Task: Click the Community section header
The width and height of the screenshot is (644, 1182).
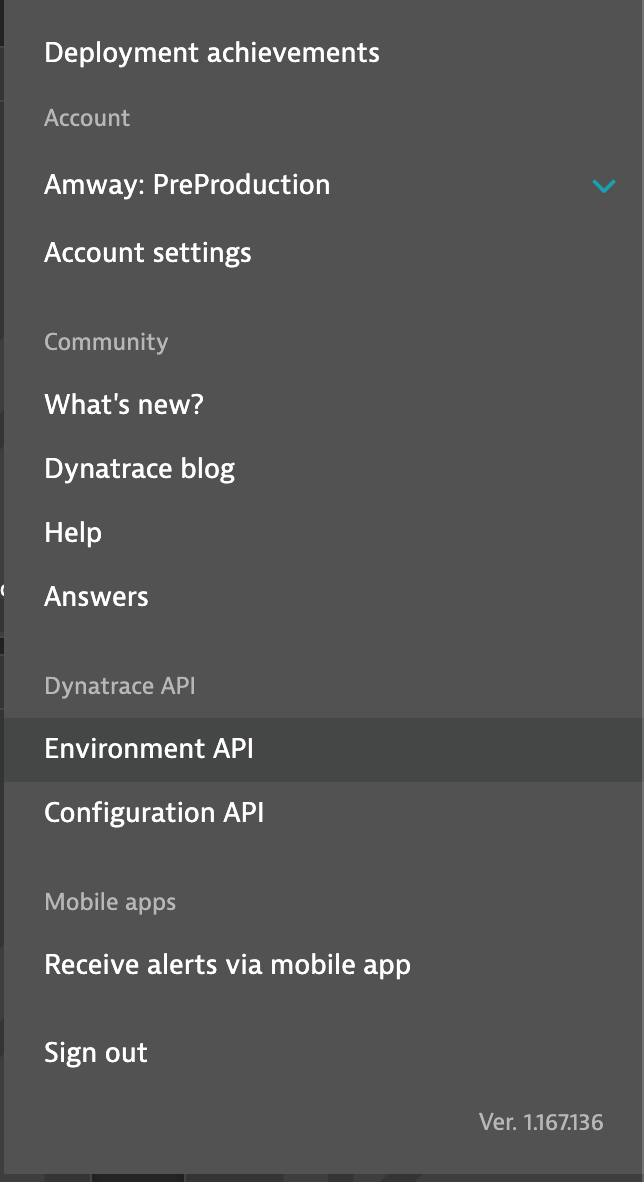Action: [x=106, y=342]
